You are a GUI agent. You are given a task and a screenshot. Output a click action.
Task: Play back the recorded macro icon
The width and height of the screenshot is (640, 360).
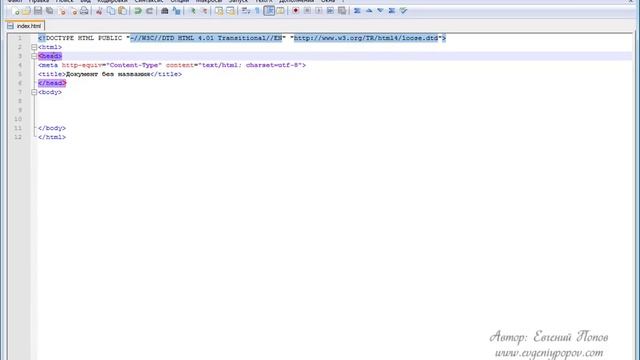click(x=318, y=11)
